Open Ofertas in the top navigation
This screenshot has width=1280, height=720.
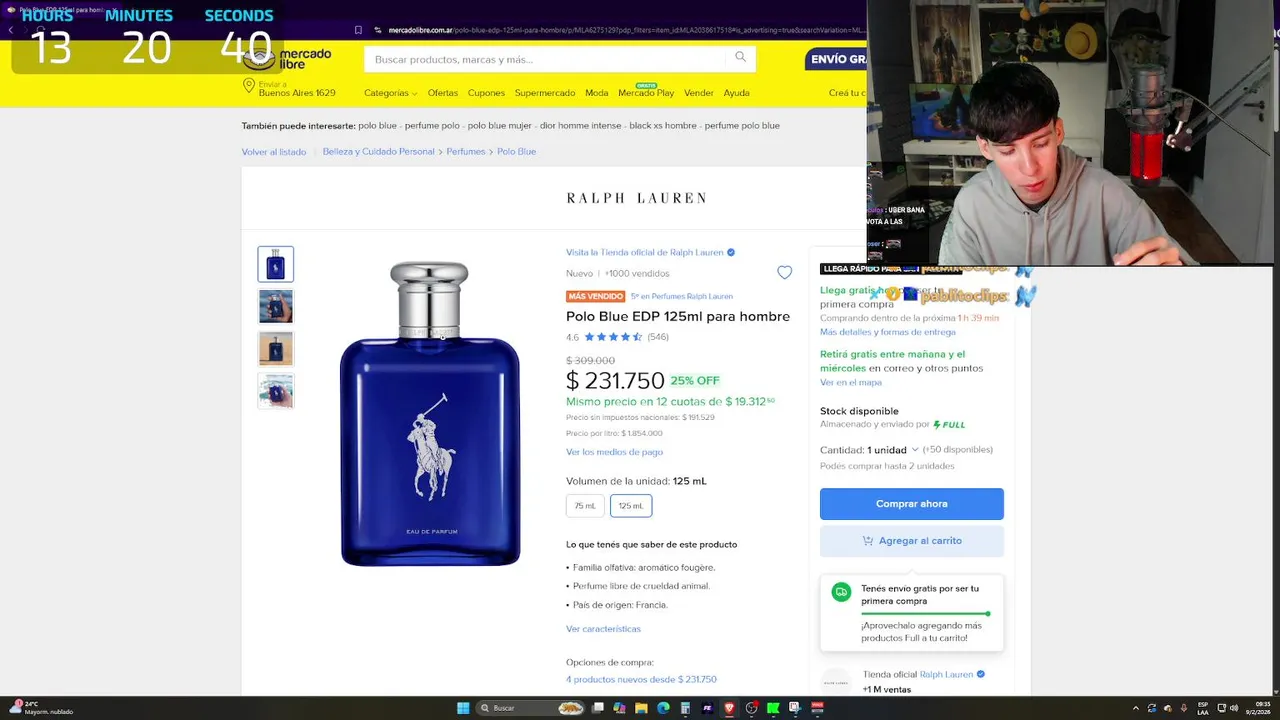click(443, 93)
